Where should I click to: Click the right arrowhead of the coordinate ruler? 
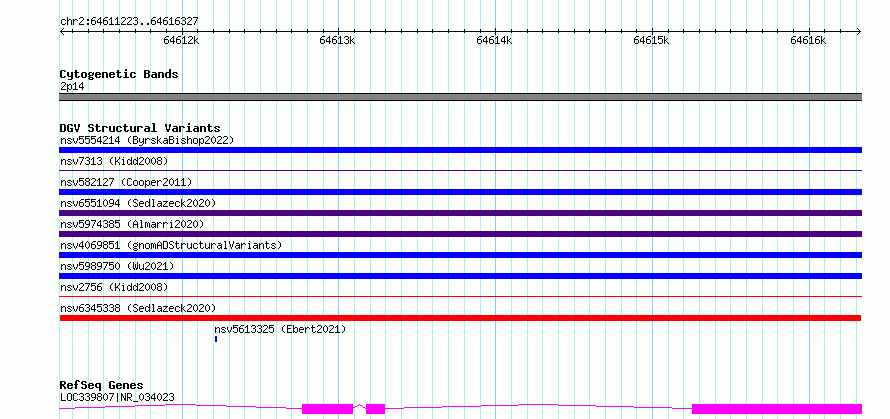pyautogui.click(x=859, y=32)
